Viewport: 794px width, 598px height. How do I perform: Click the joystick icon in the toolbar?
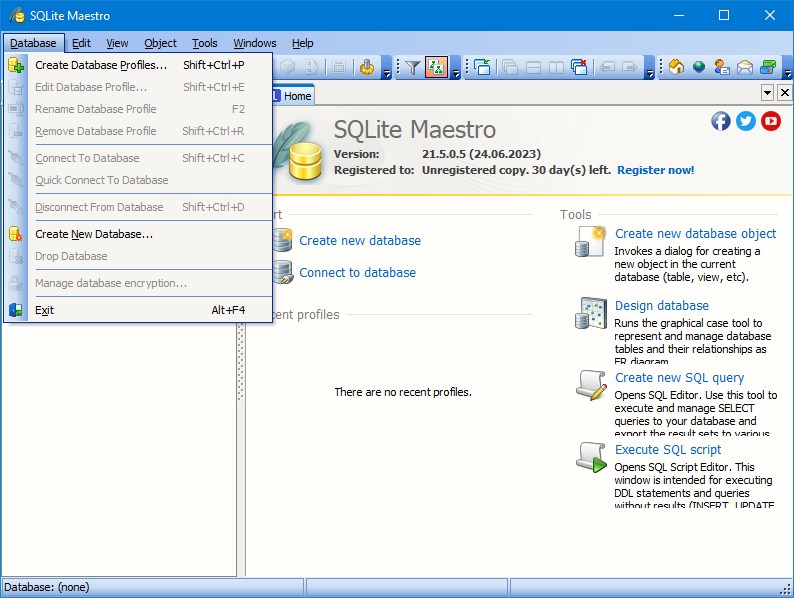[x=367, y=68]
